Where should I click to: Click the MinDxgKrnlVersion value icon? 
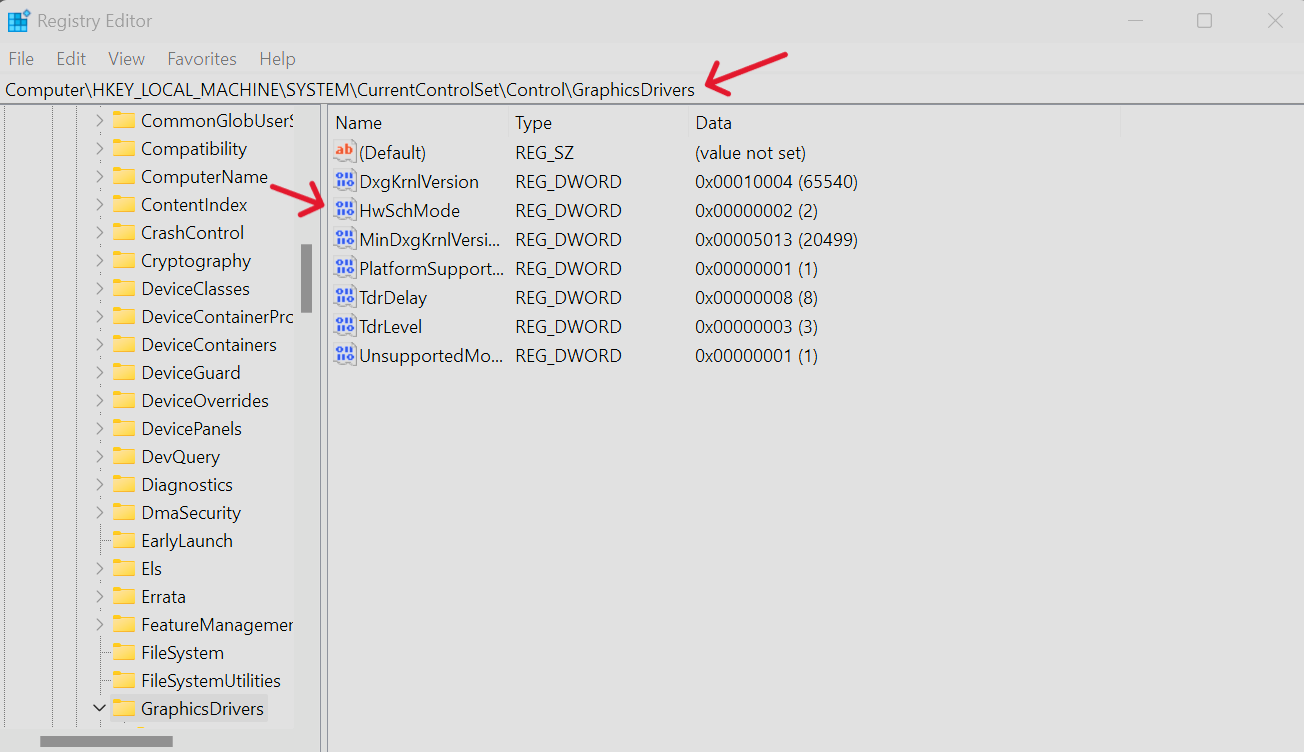coord(345,239)
